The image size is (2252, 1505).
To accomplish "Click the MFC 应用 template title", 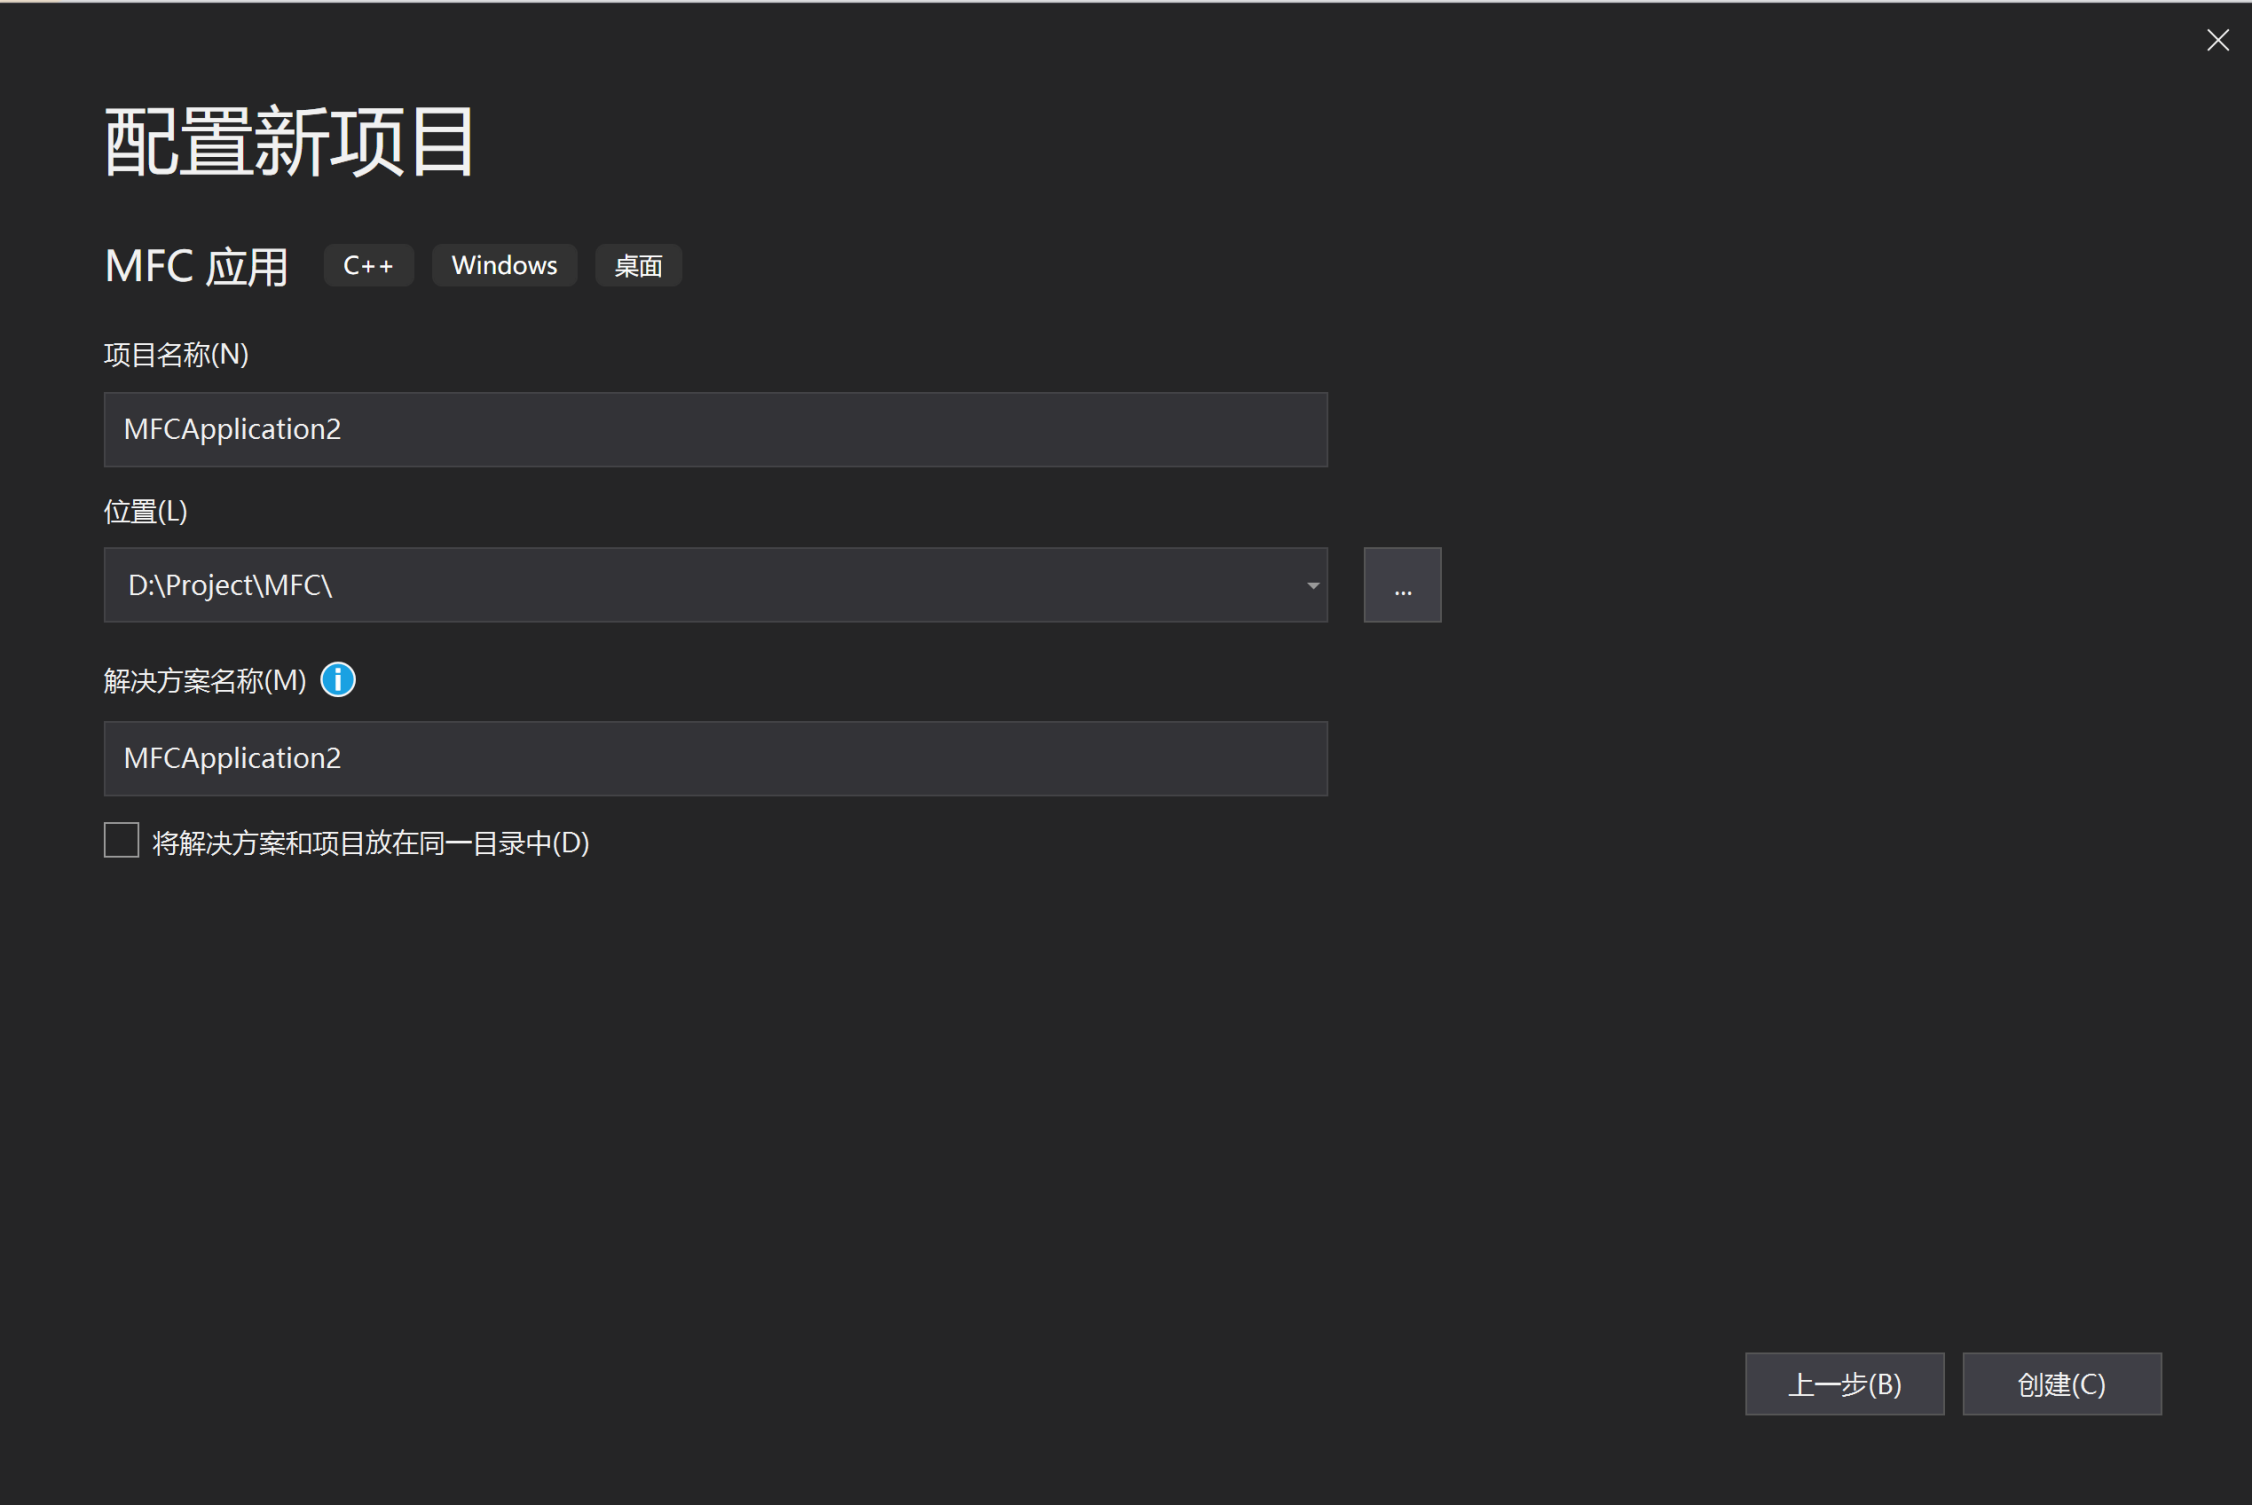I will pos(196,265).
